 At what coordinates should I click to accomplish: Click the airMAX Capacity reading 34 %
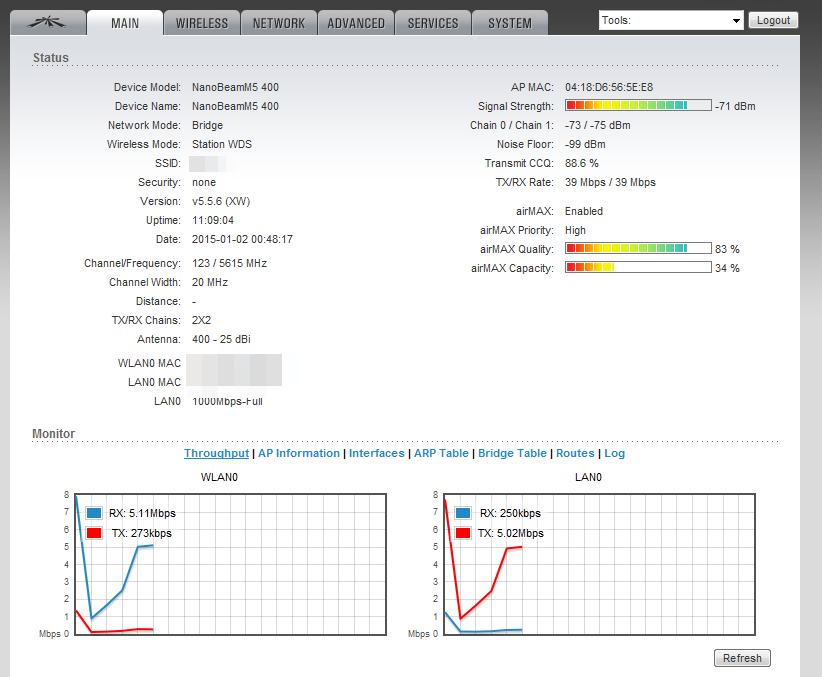tap(727, 268)
